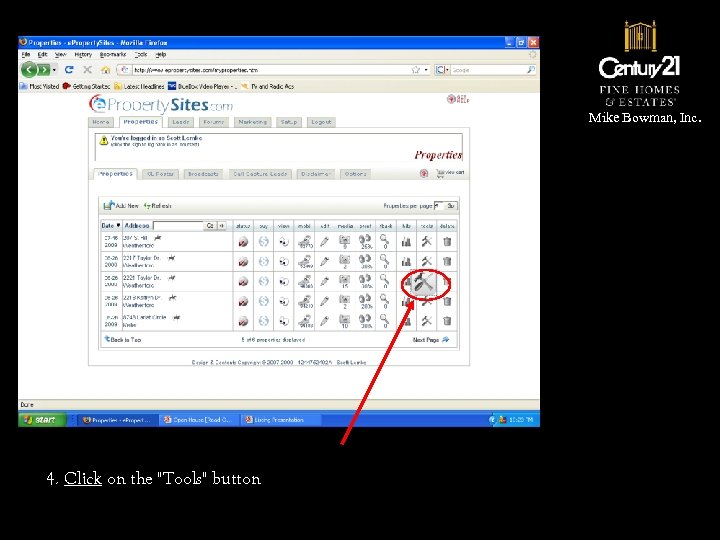Open the Latest Headlines bookmark
The image size is (720, 540).
point(139,86)
